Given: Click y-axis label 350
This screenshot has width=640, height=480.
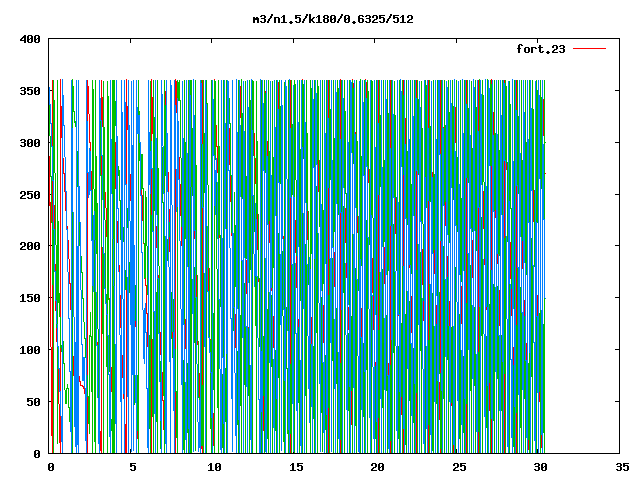Looking at the screenshot, I should tap(30, 91).
